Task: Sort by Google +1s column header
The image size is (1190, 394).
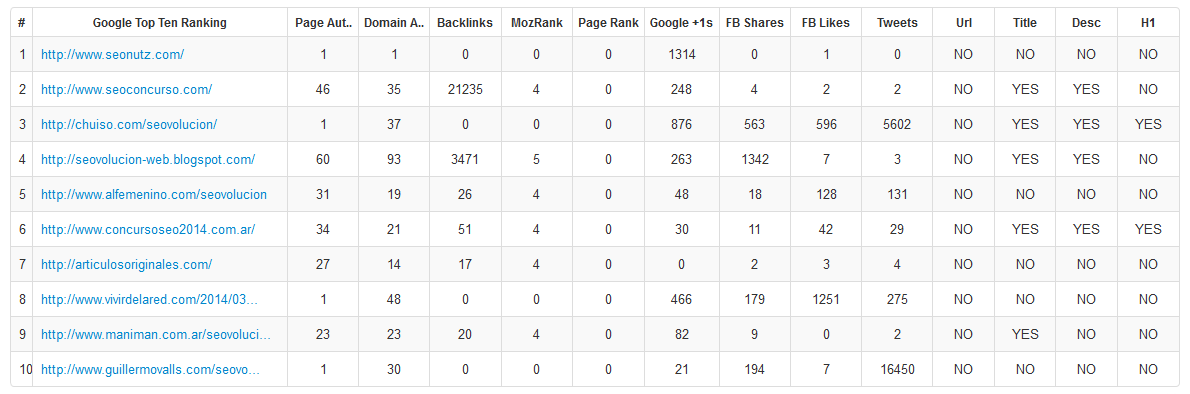Action: (x=681, y=23)
